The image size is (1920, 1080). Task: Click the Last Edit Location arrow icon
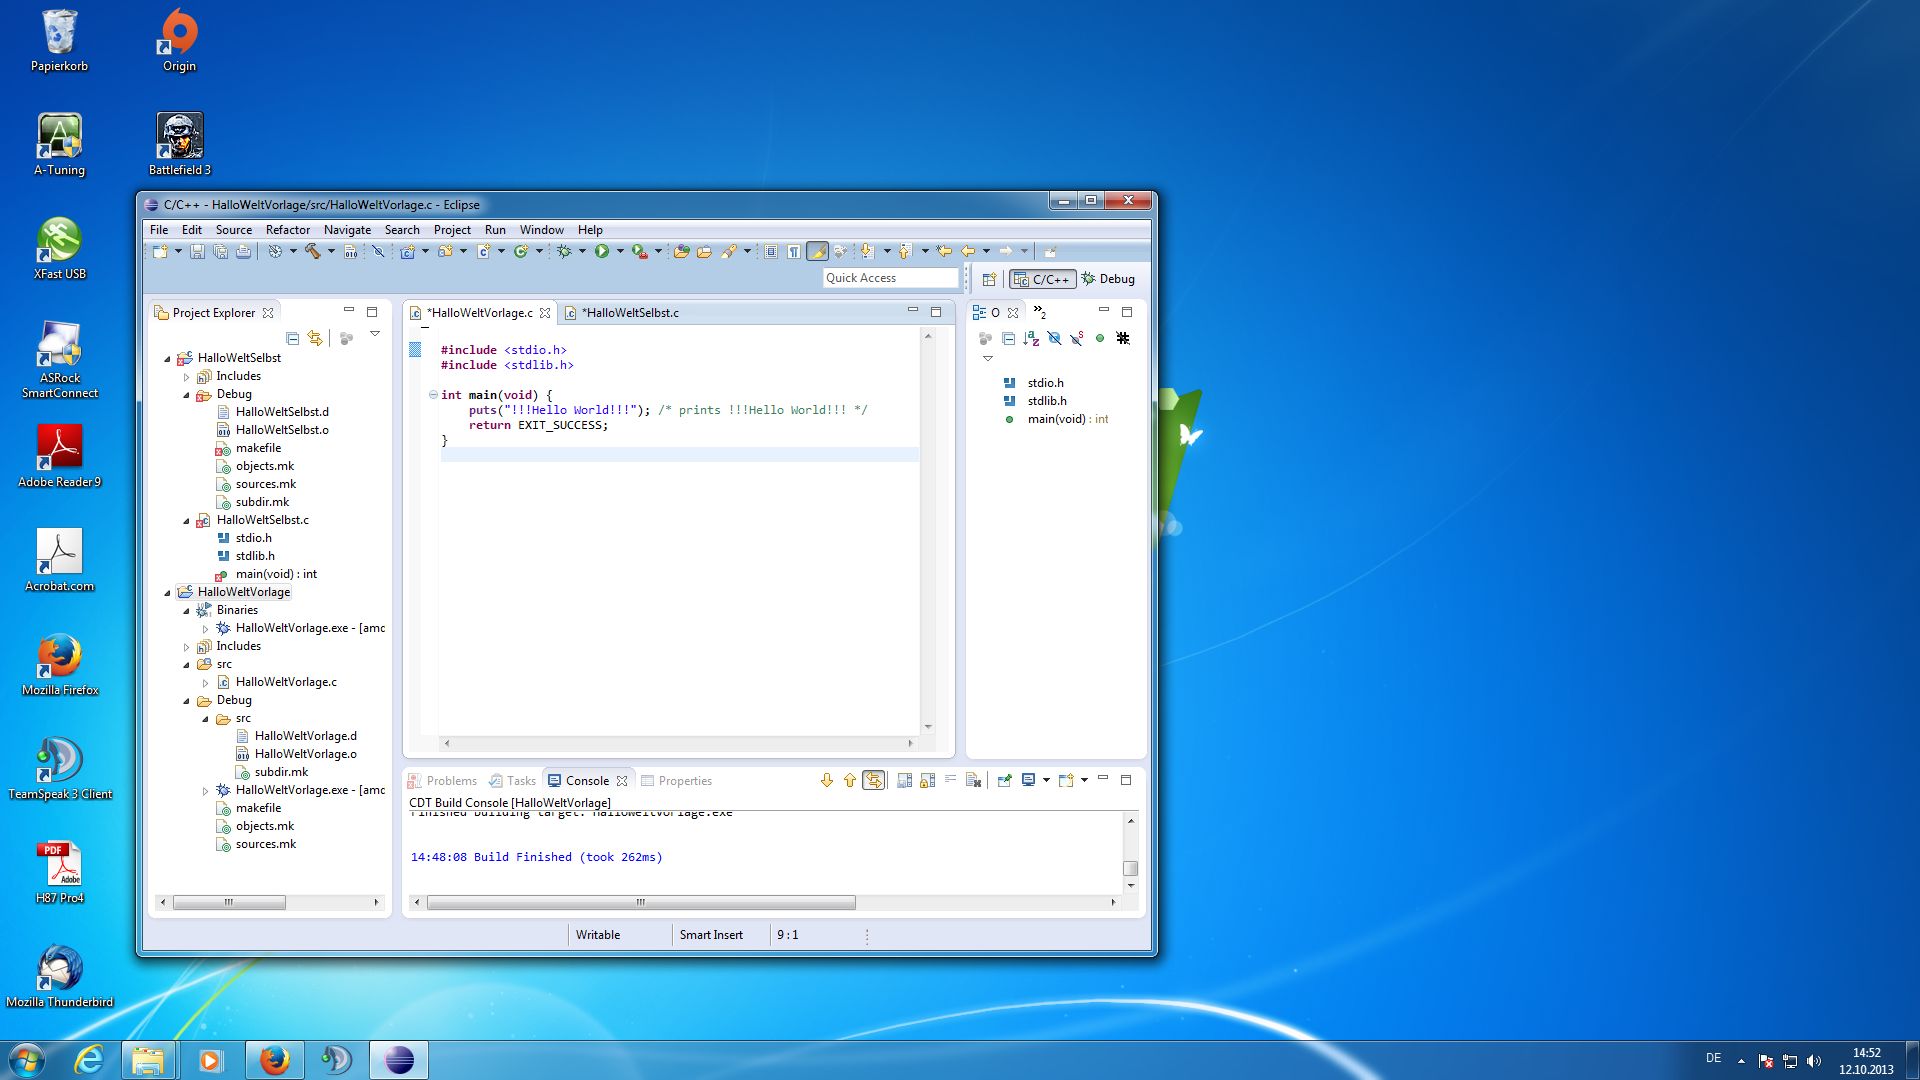point(944,252)
